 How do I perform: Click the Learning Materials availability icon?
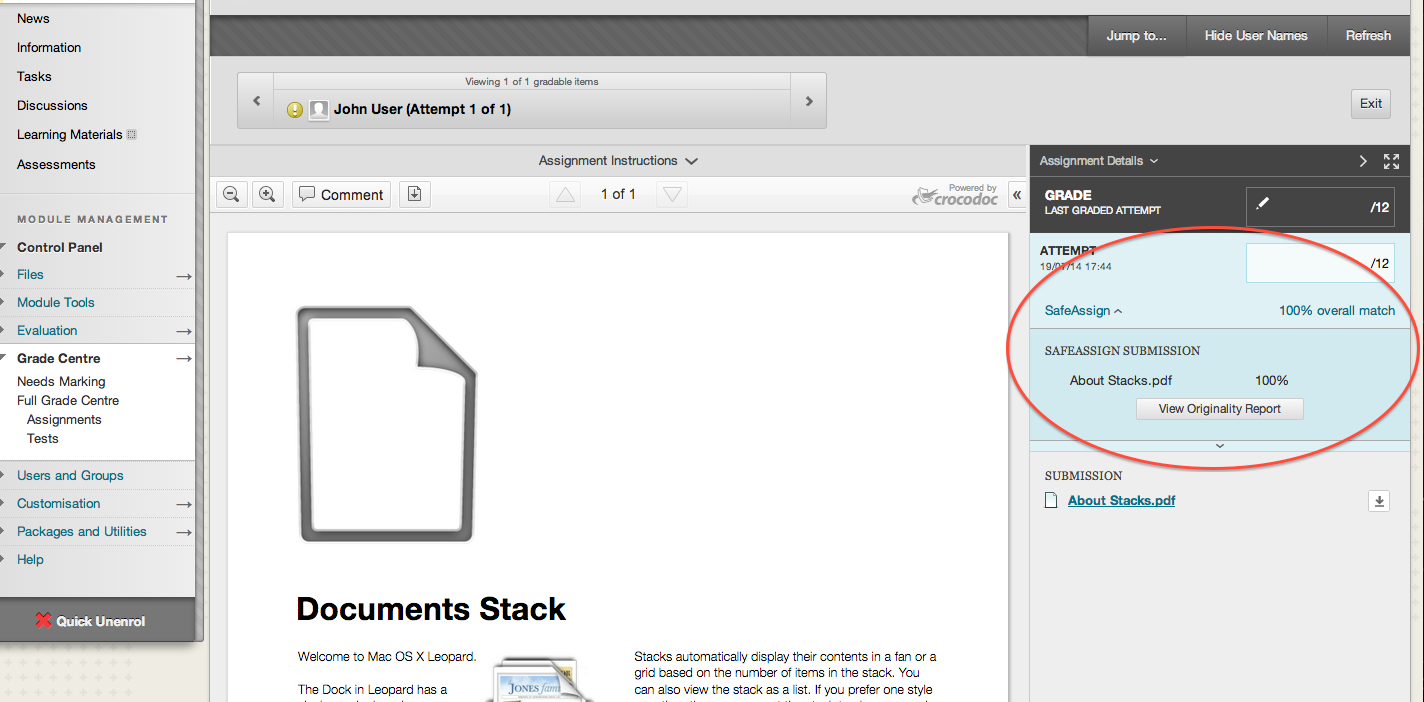(132, 134)
